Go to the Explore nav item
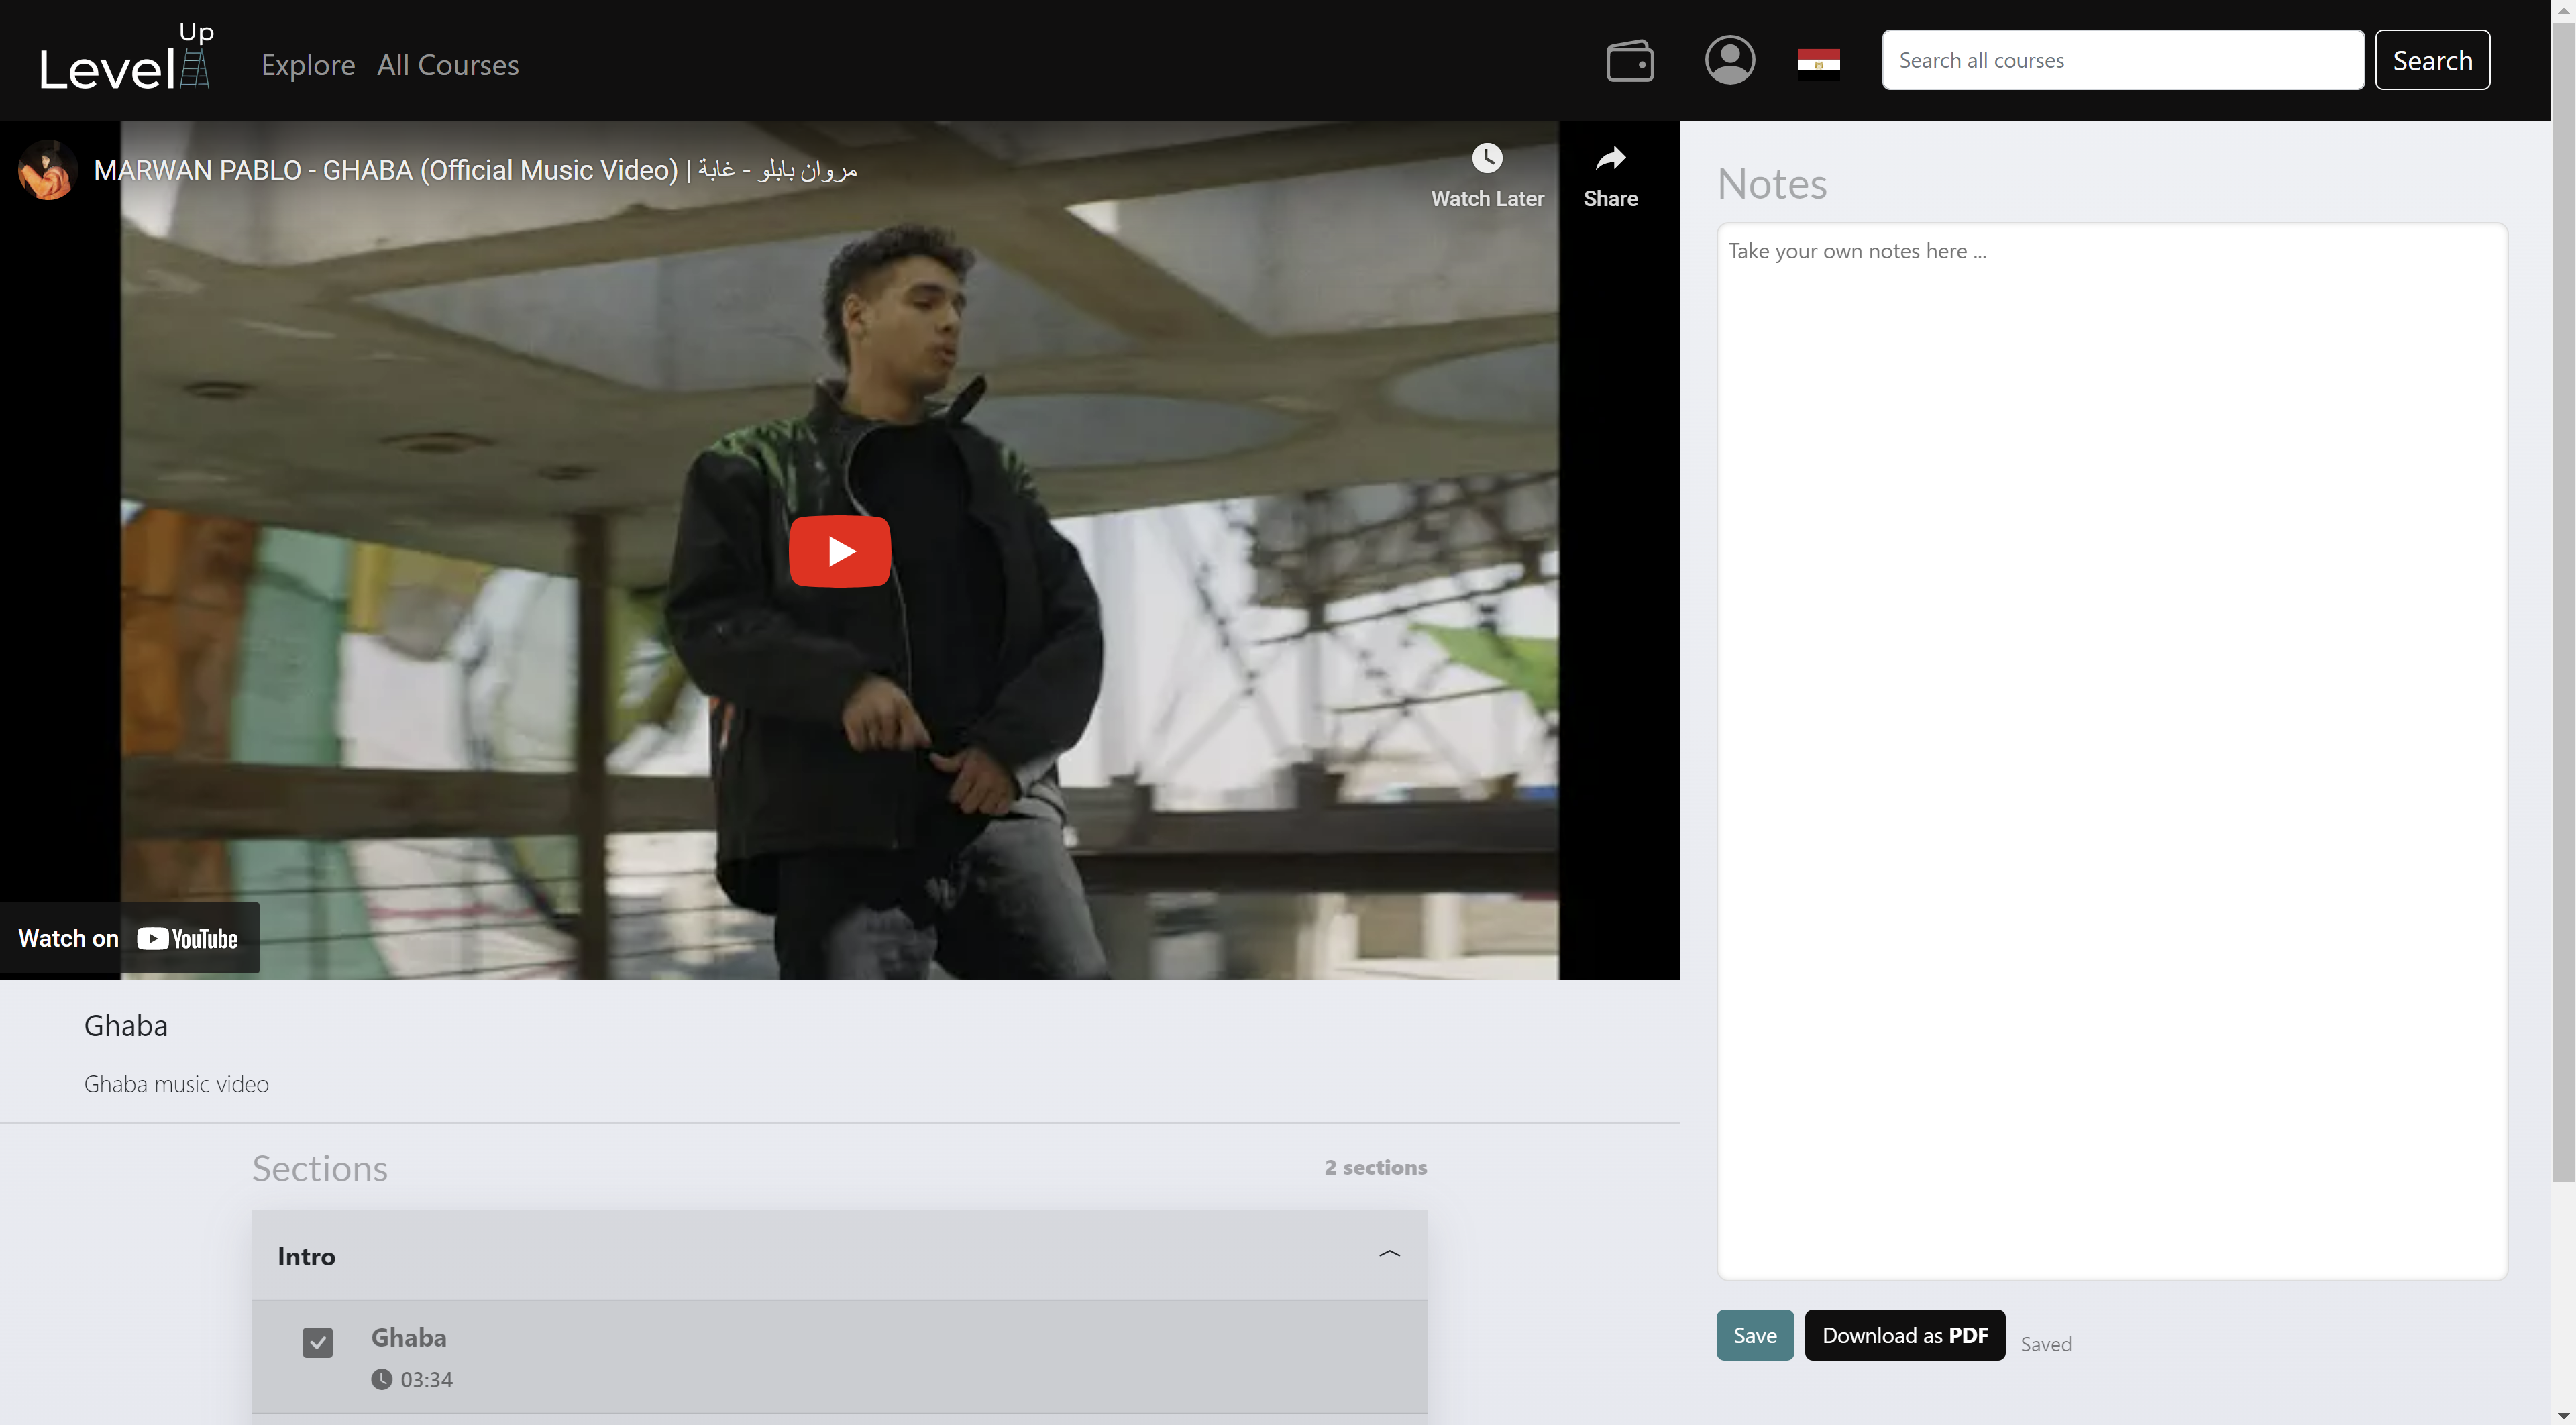Screen dimensions: 2576x1425 point(308,65)
